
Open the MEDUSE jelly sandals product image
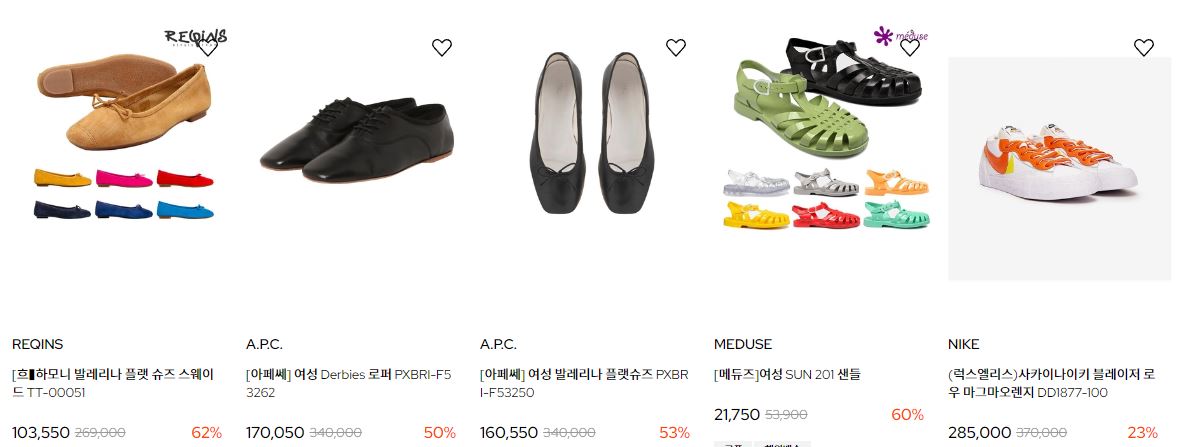[x=826, y=132]
